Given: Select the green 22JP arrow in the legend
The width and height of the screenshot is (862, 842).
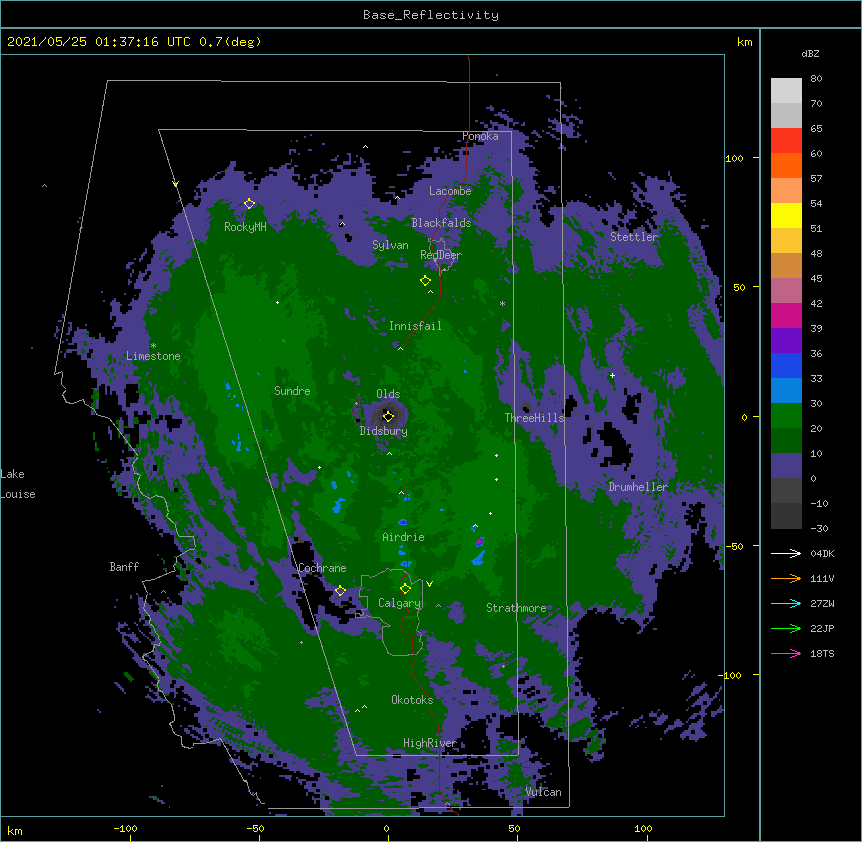Looking at the screenshot, I should coord(786,628).
